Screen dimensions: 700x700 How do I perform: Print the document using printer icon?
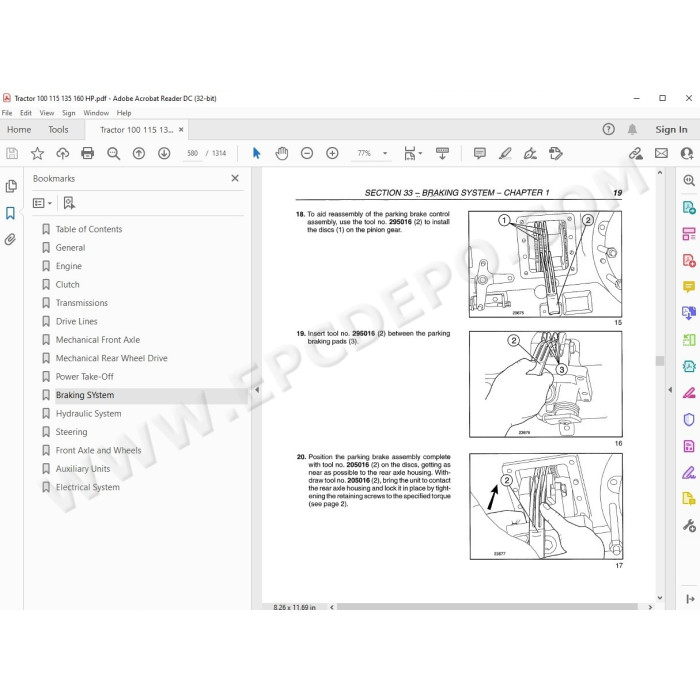click(x=88, y=154)
